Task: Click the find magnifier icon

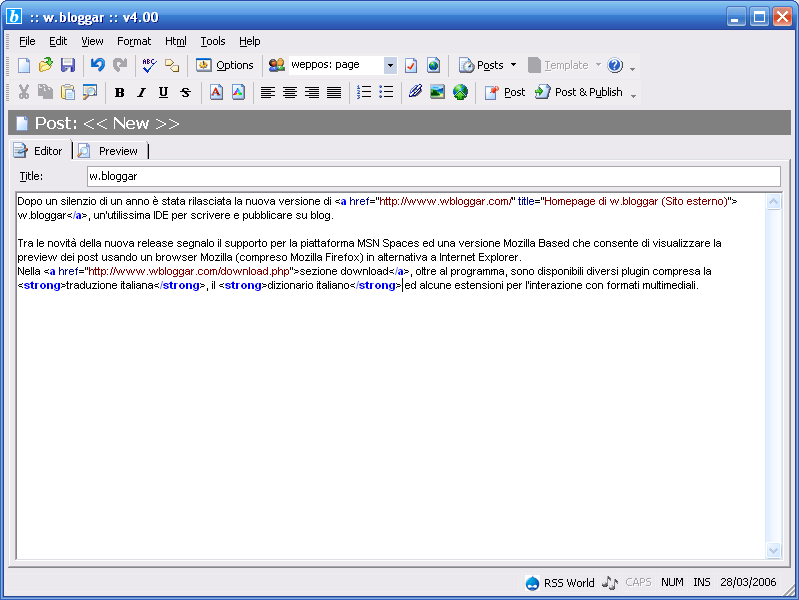Action: [x=90, y=92]
